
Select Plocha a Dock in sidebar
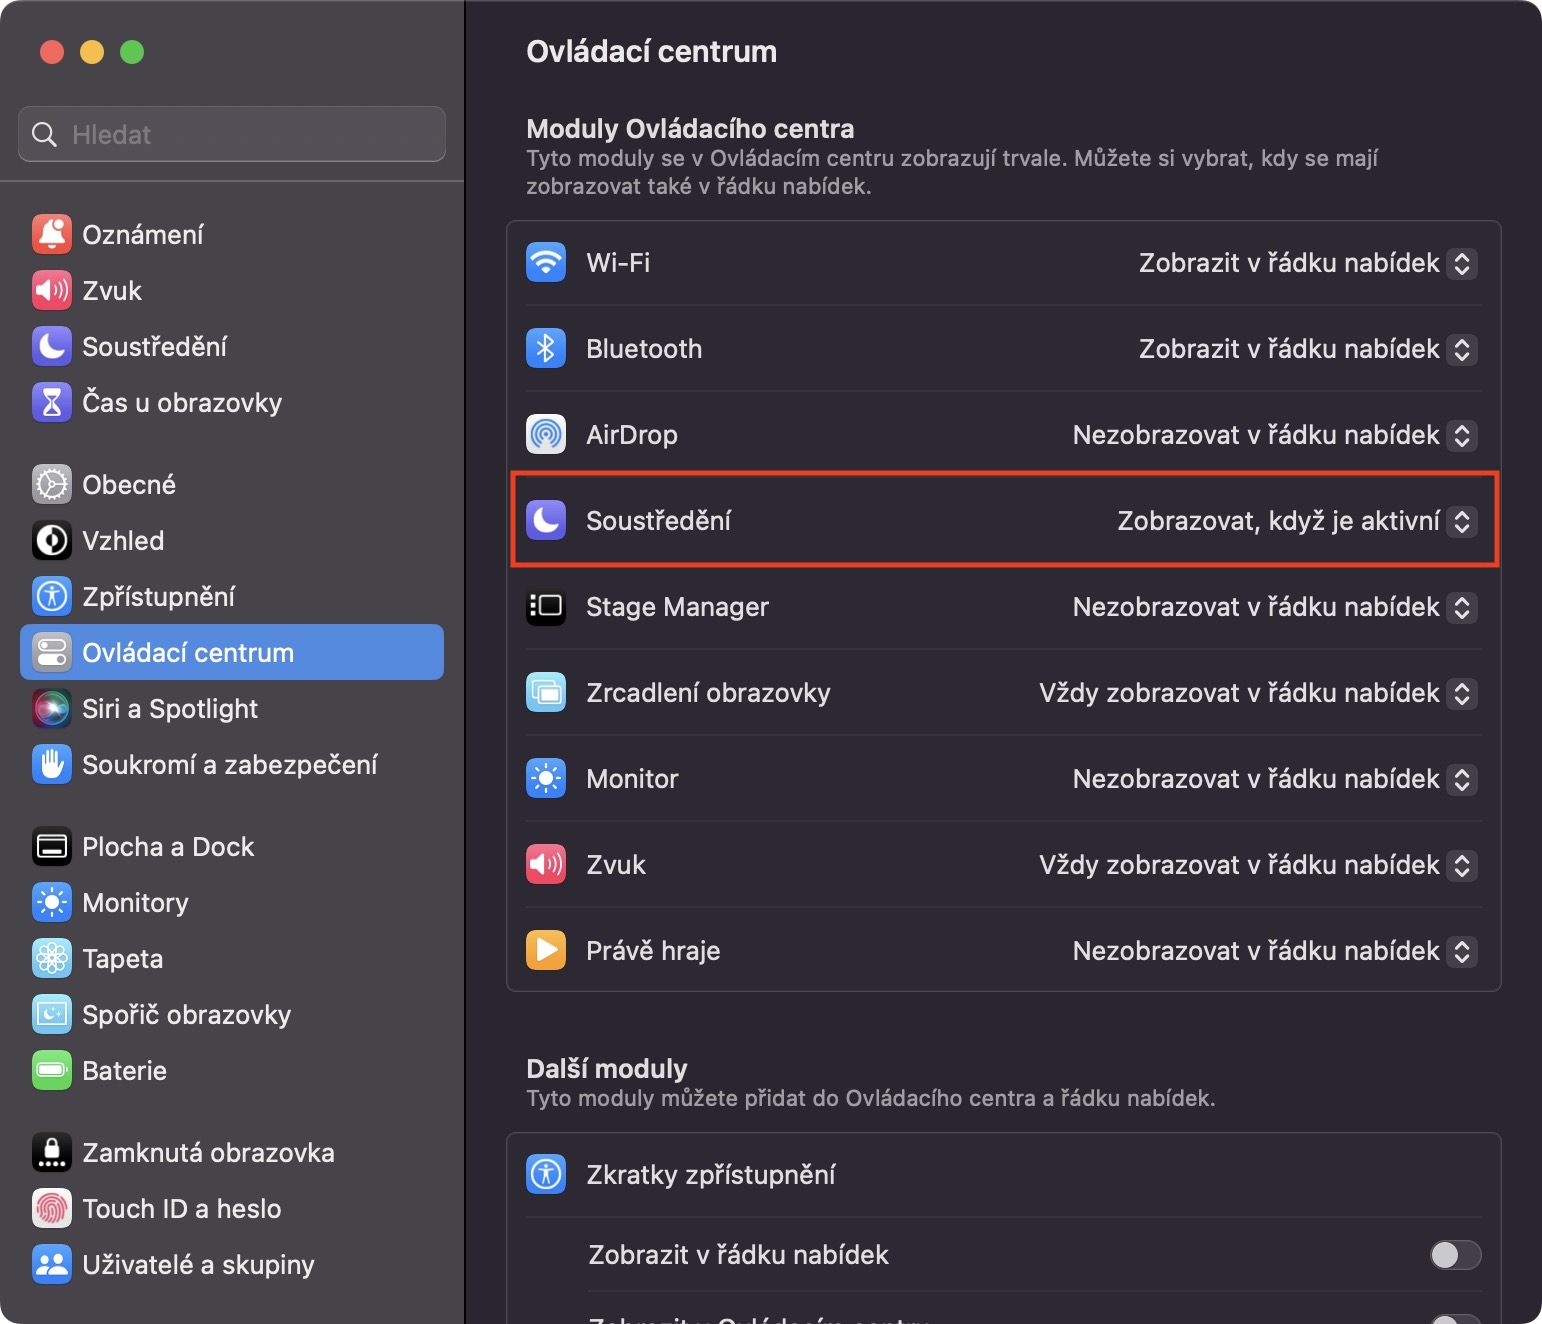[x=167, y=847]
